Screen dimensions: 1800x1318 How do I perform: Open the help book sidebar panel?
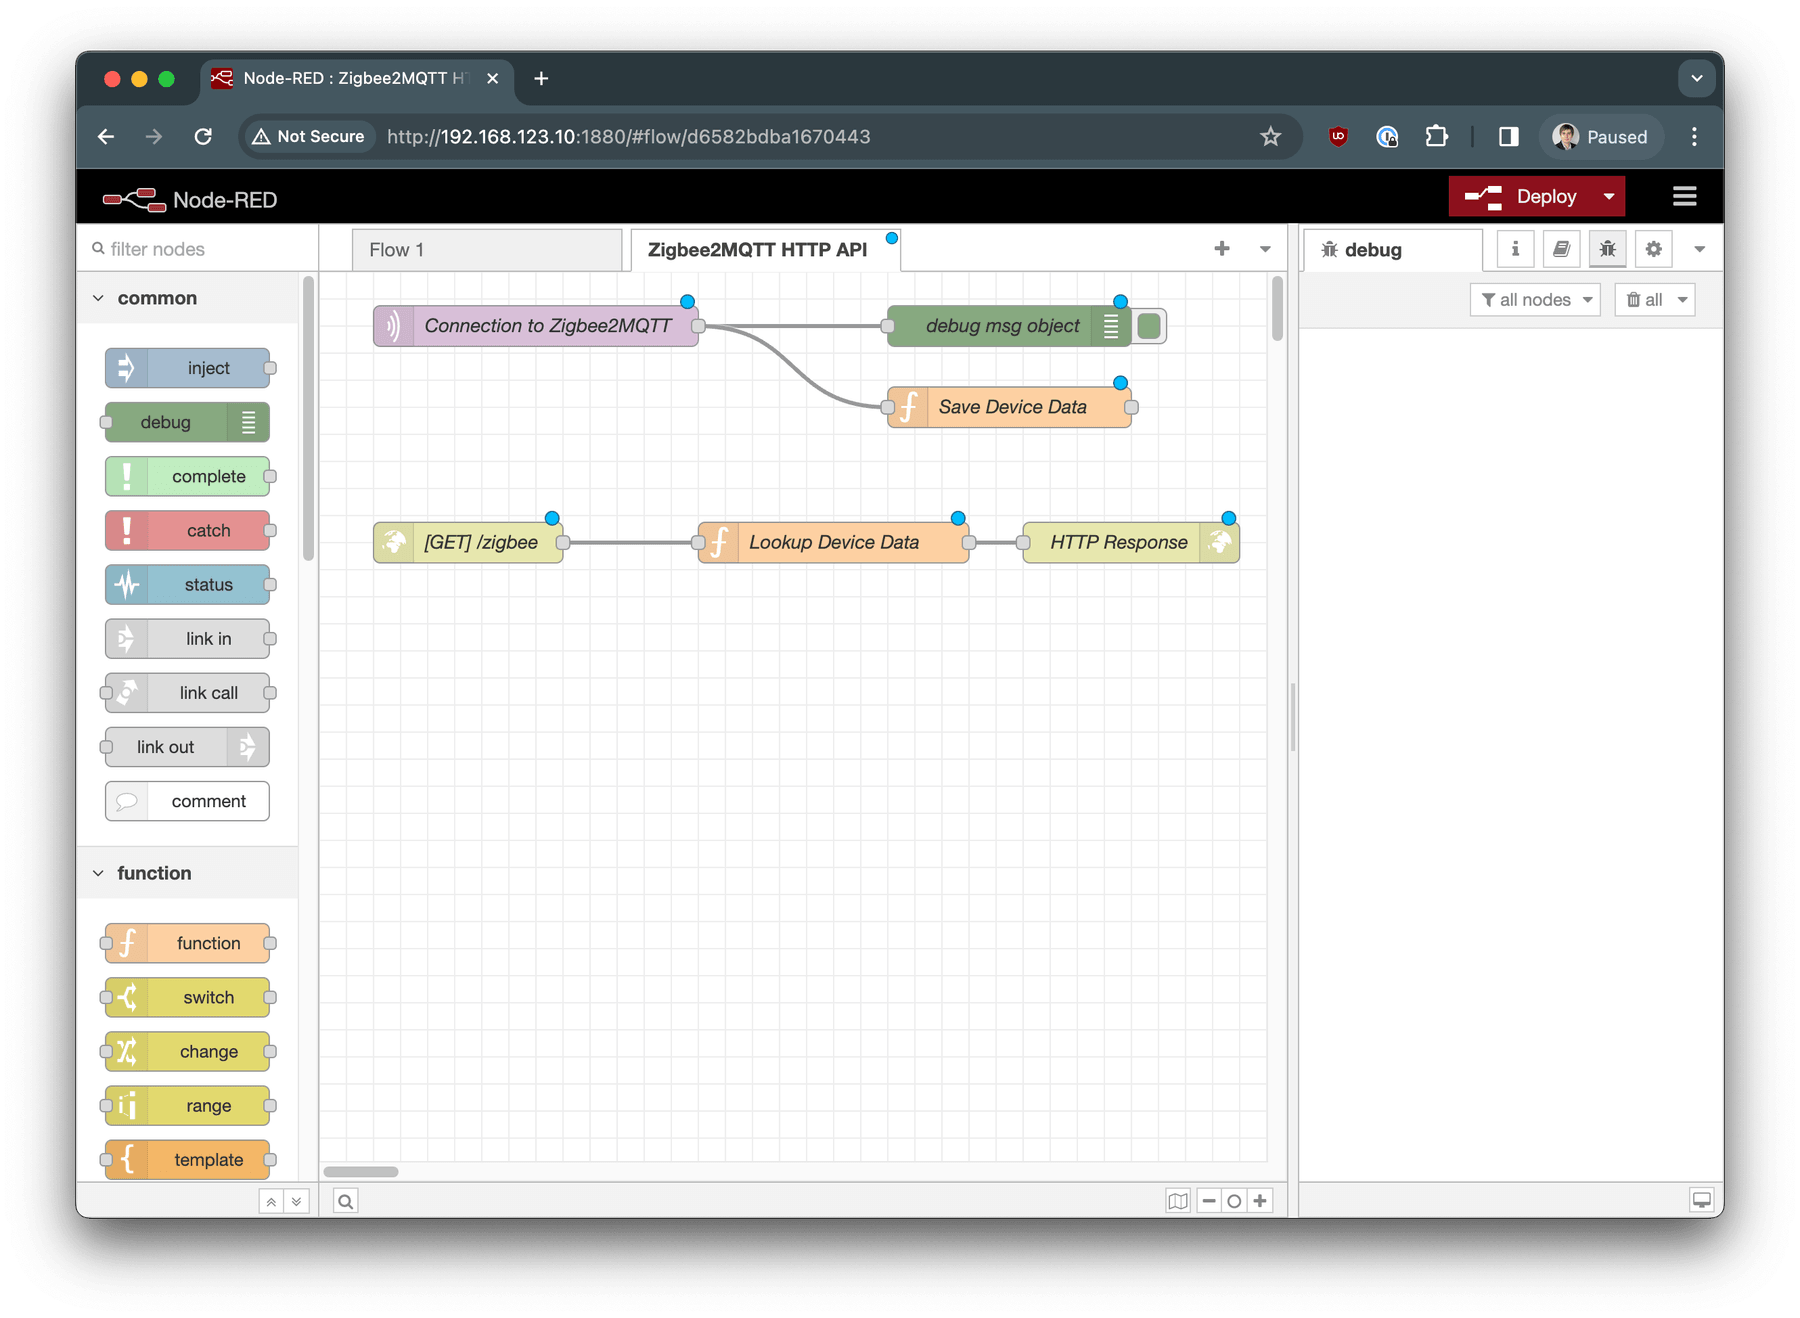(x=1561, y=249)
